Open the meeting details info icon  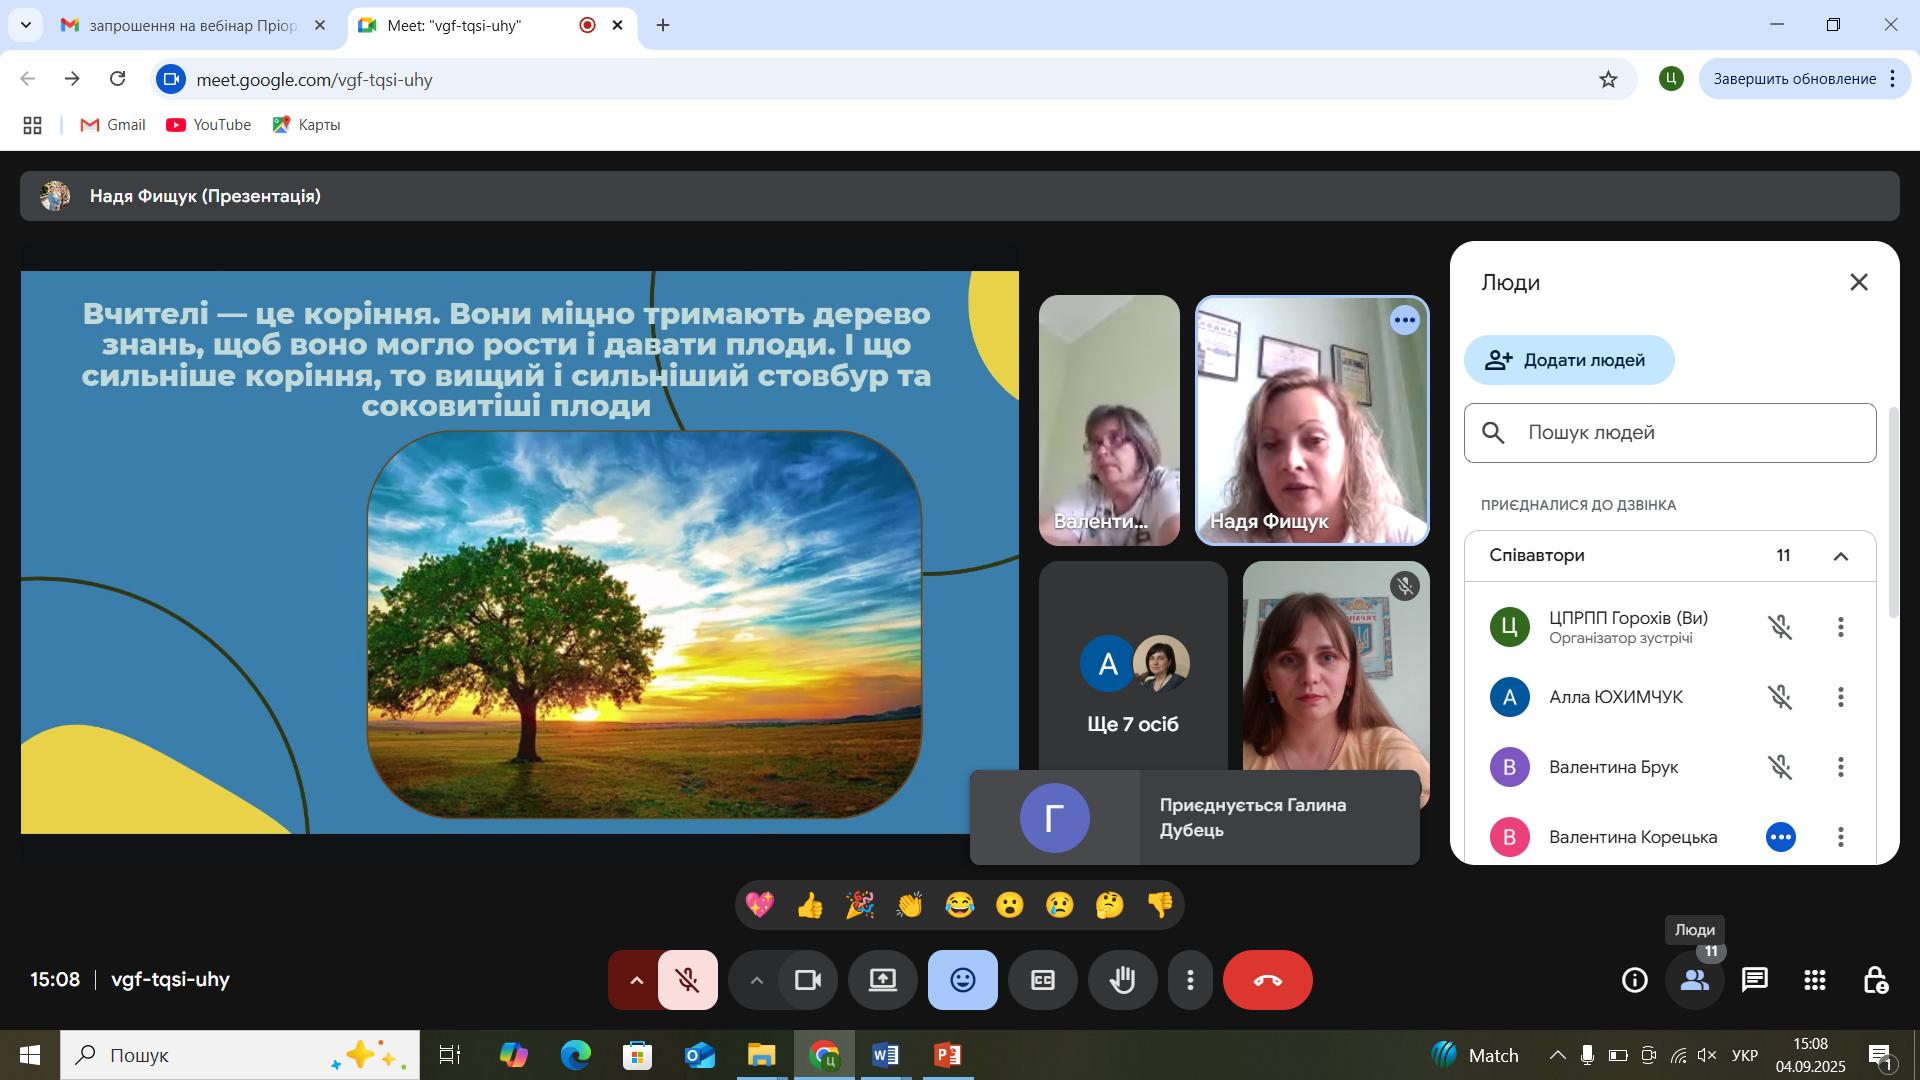pos(1634,980)
